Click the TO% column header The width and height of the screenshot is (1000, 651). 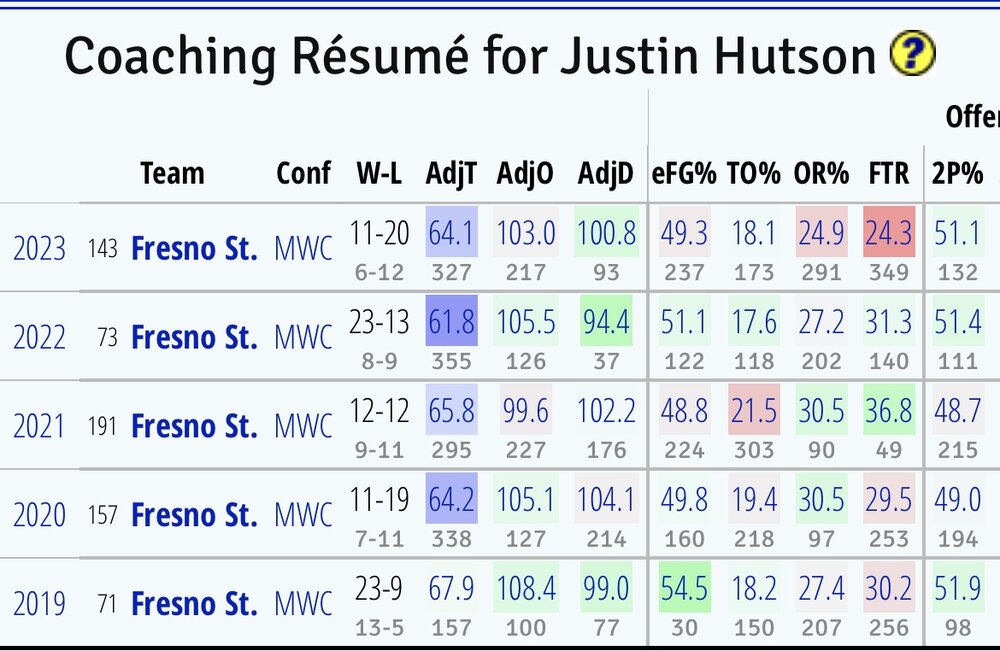753,174
